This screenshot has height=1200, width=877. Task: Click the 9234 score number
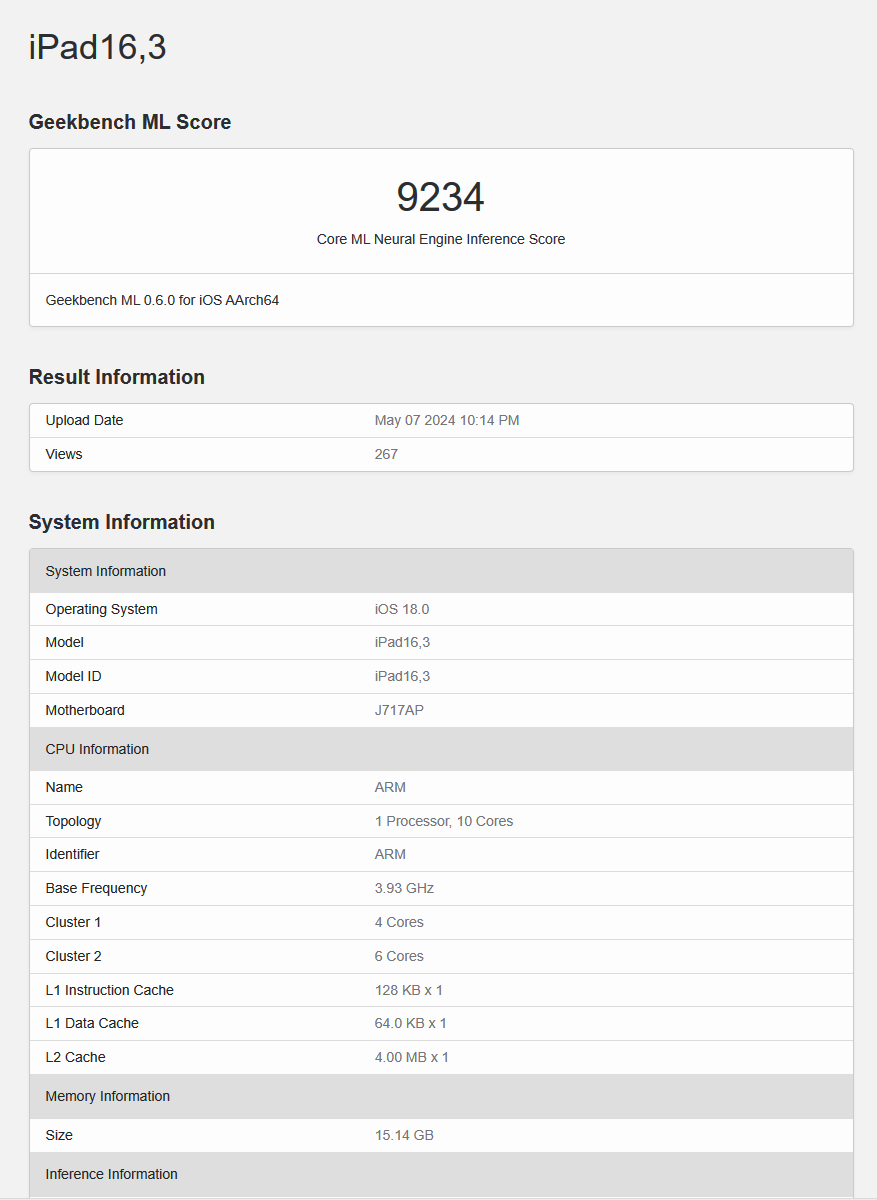click(440, 197)
